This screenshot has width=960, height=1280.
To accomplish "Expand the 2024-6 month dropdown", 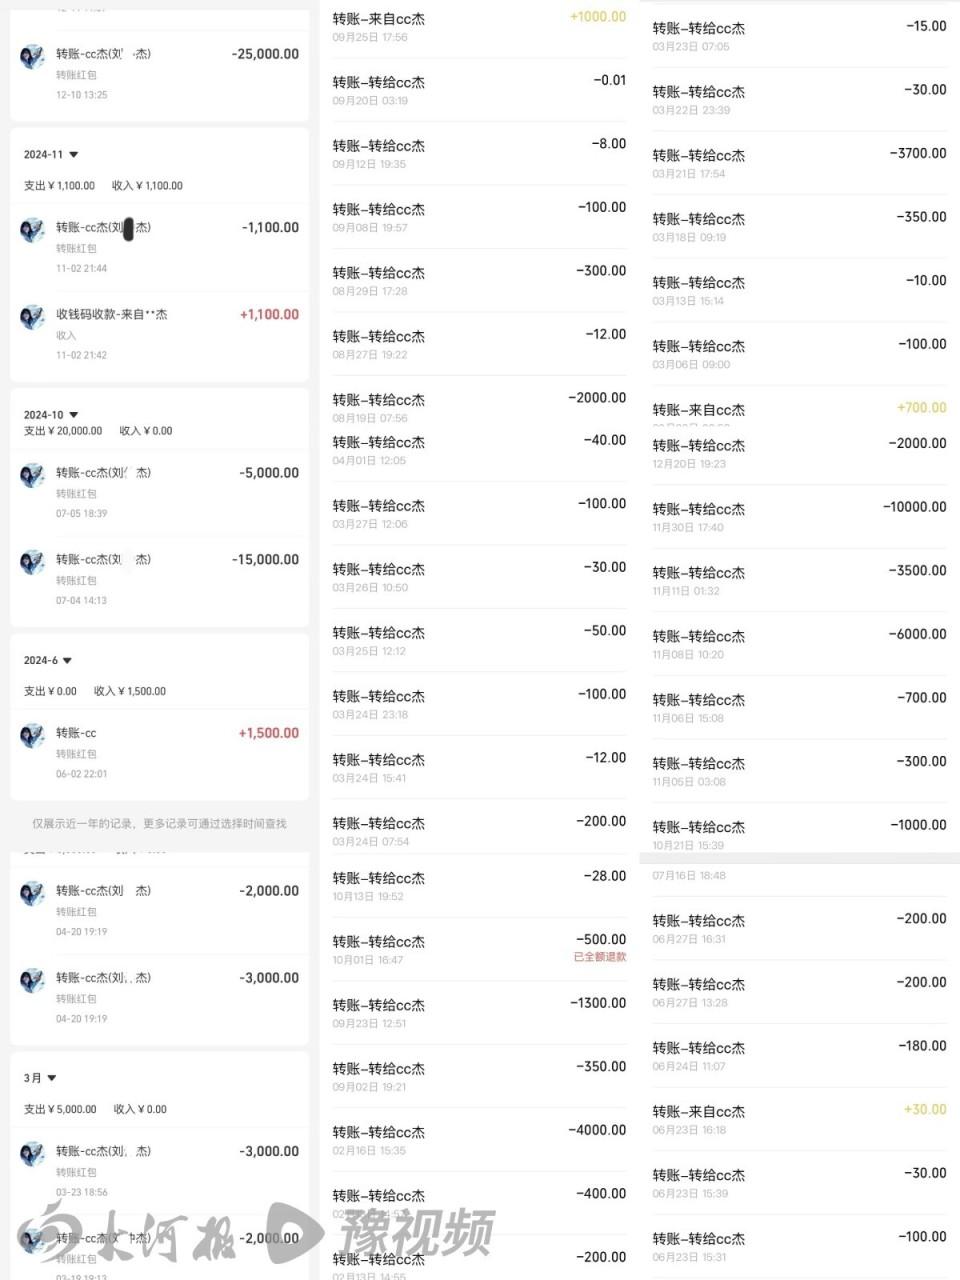I will click(x=67, y=661).
